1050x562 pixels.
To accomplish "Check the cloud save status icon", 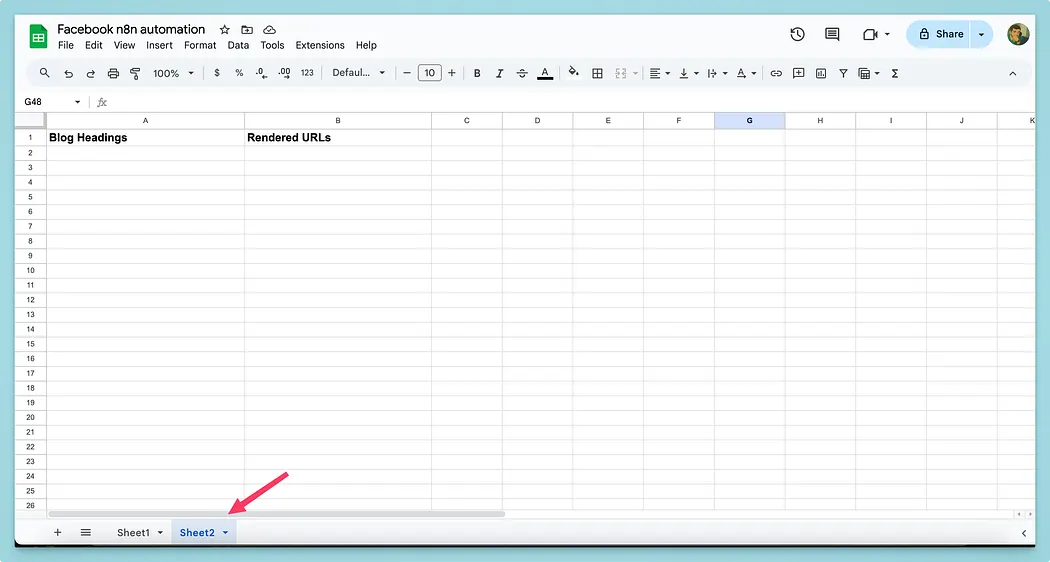I will (269, 29).
